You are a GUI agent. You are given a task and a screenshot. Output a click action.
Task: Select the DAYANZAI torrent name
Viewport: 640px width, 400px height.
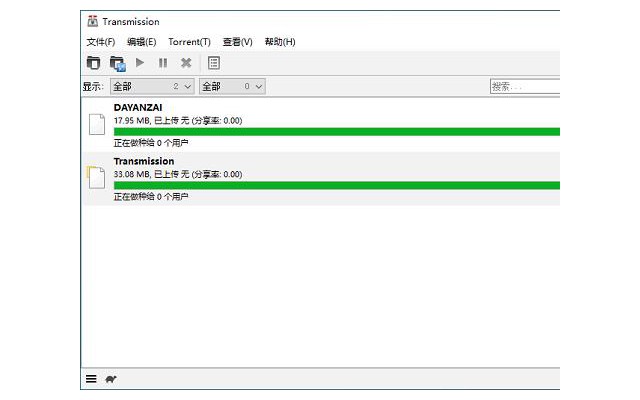pyautogui.click(x=138, y=108)
